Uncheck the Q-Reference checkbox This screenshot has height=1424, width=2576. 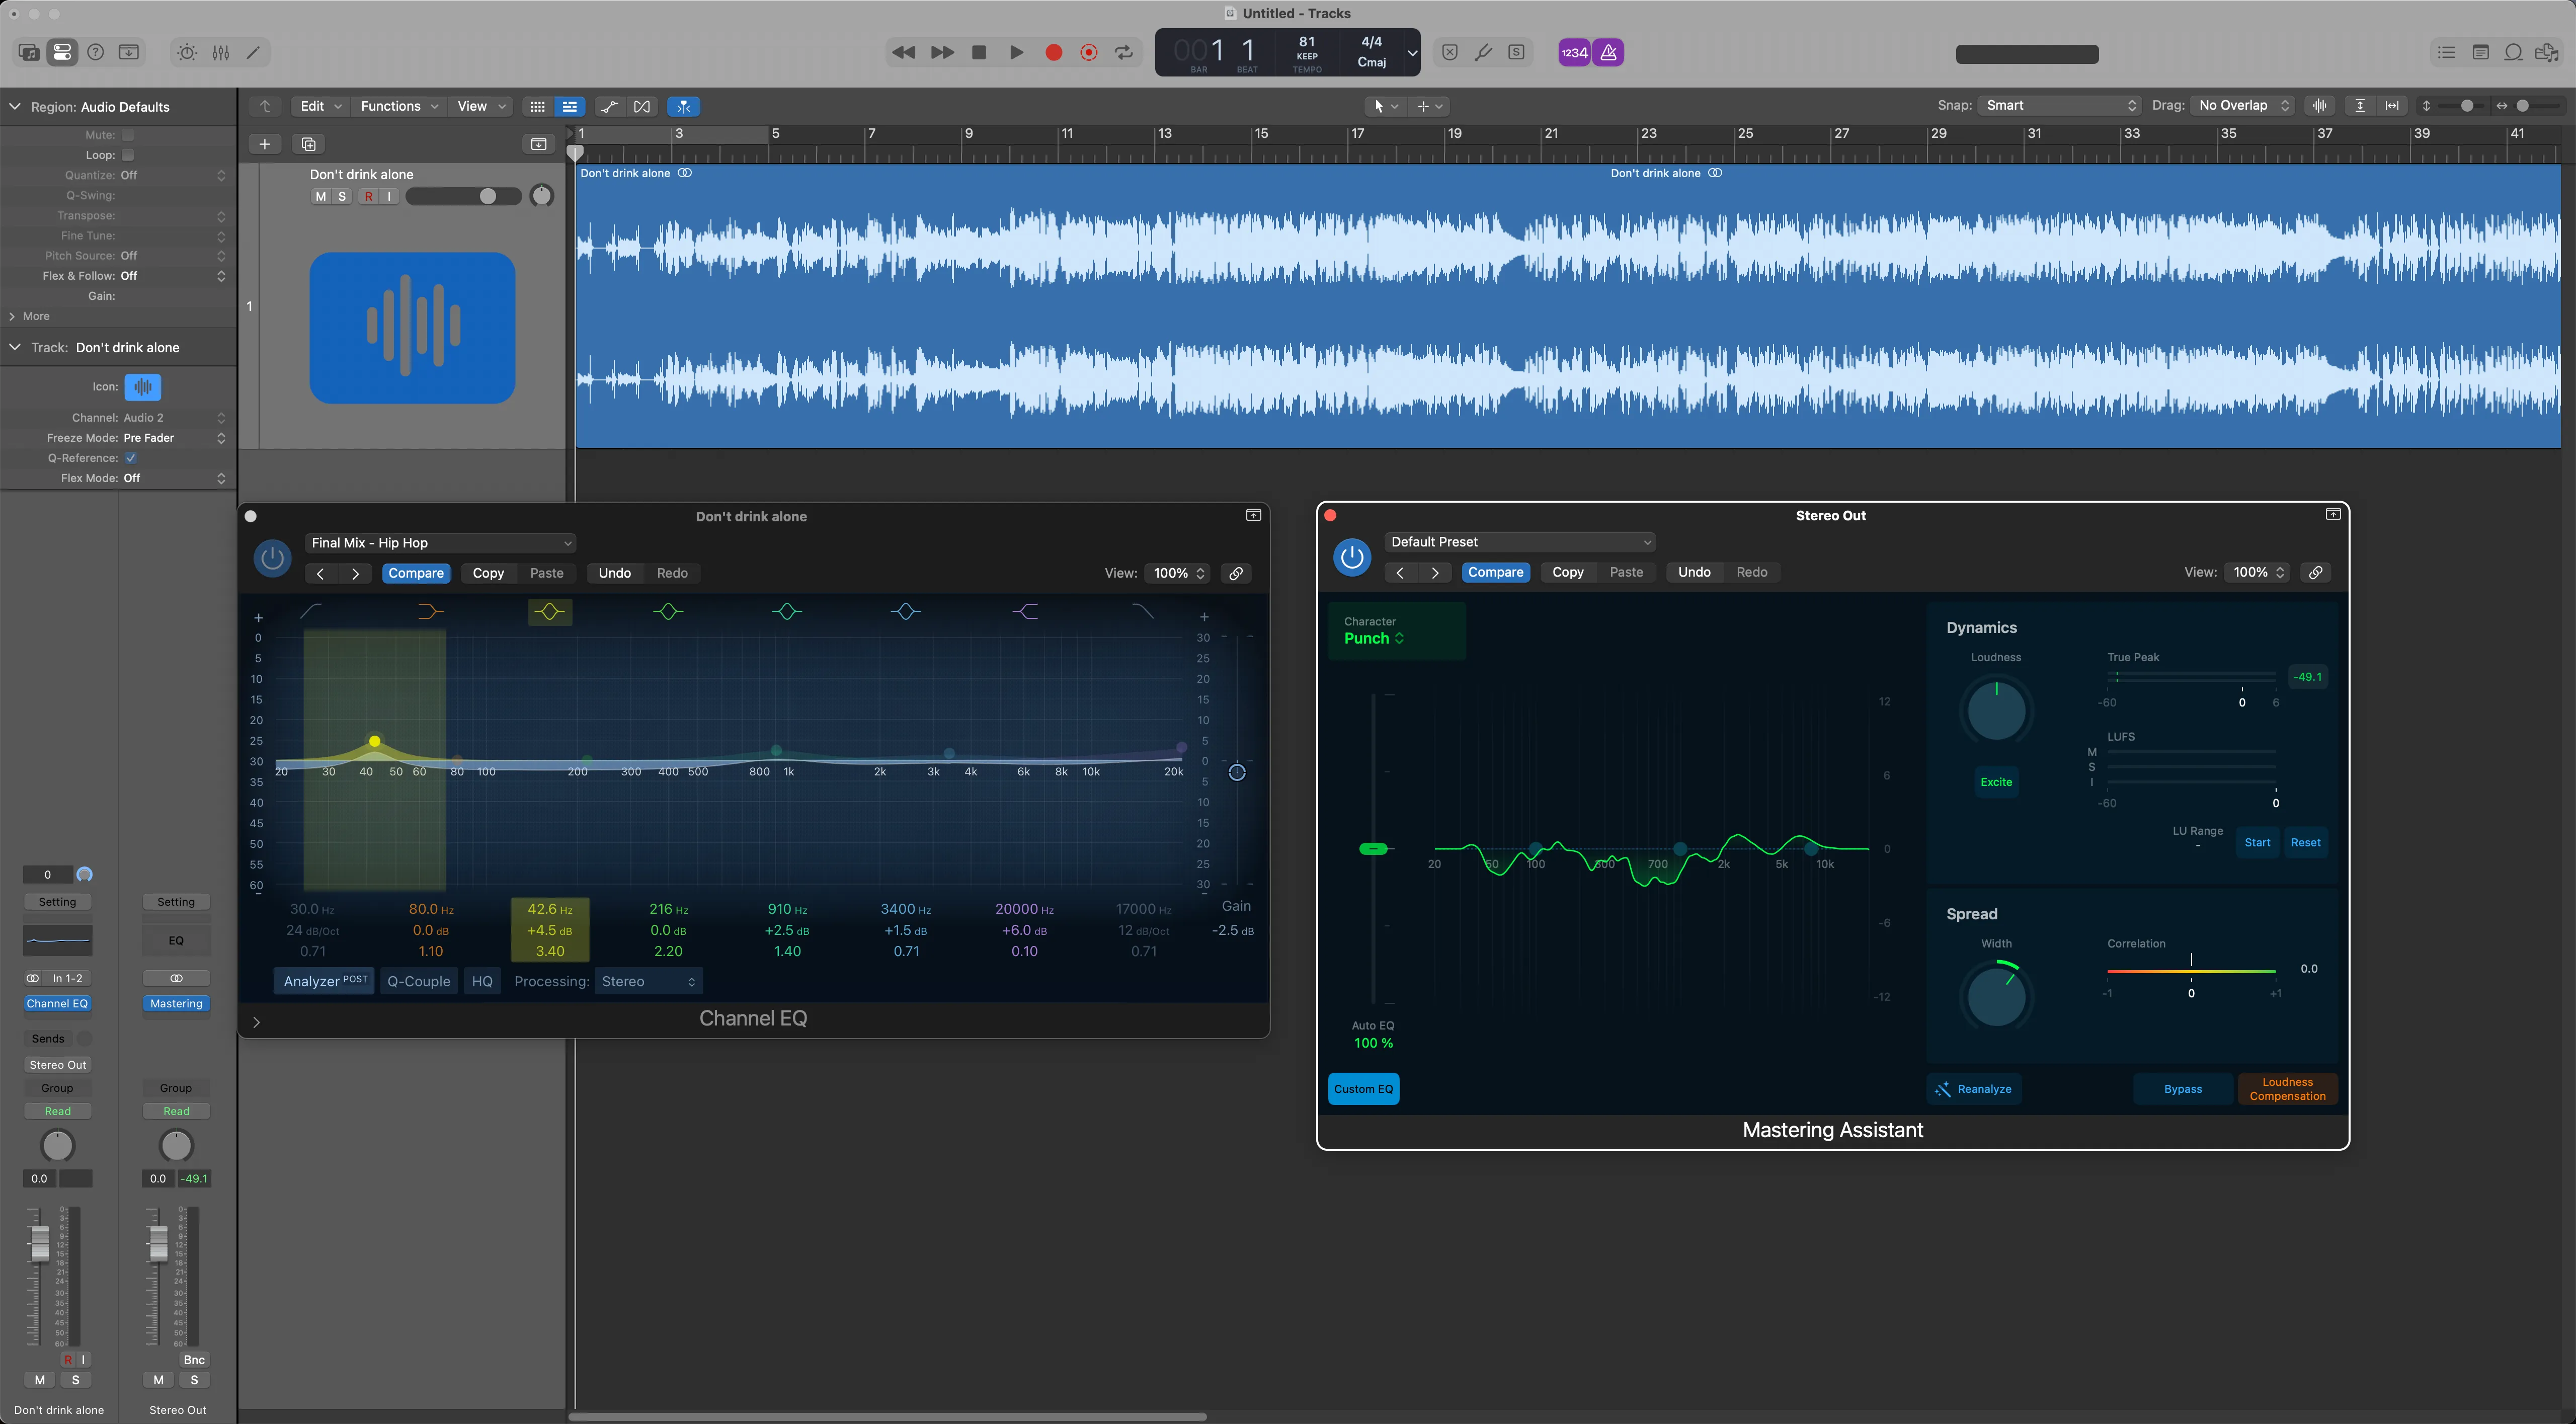click(x=131, y=457)
